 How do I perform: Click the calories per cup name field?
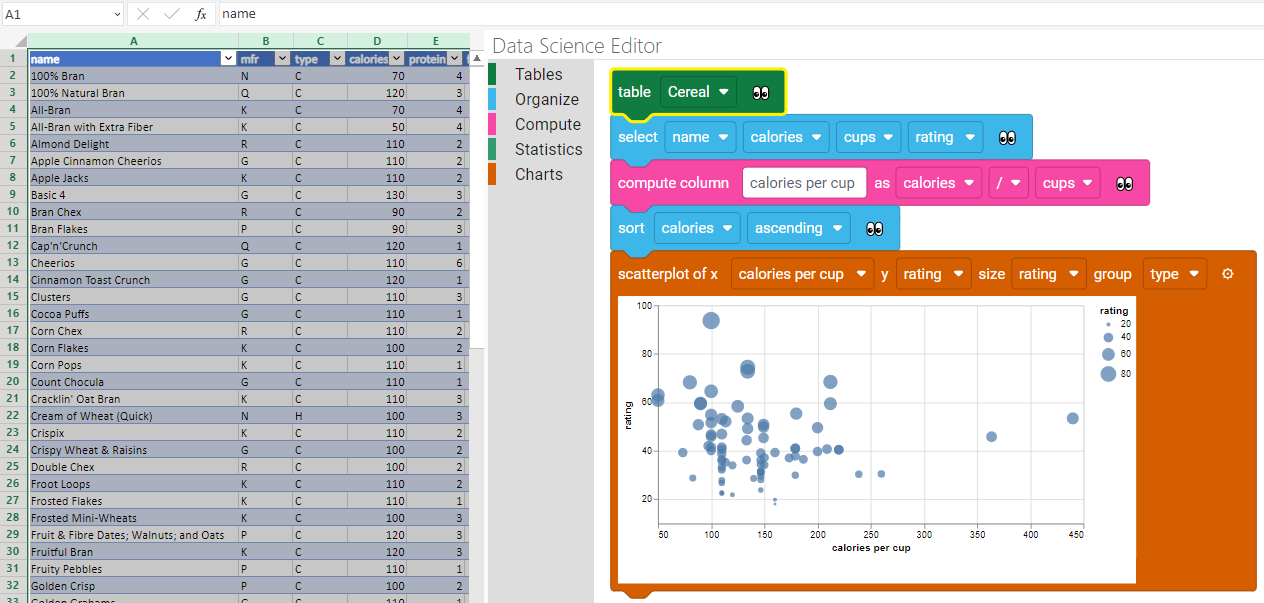(803, 183)
